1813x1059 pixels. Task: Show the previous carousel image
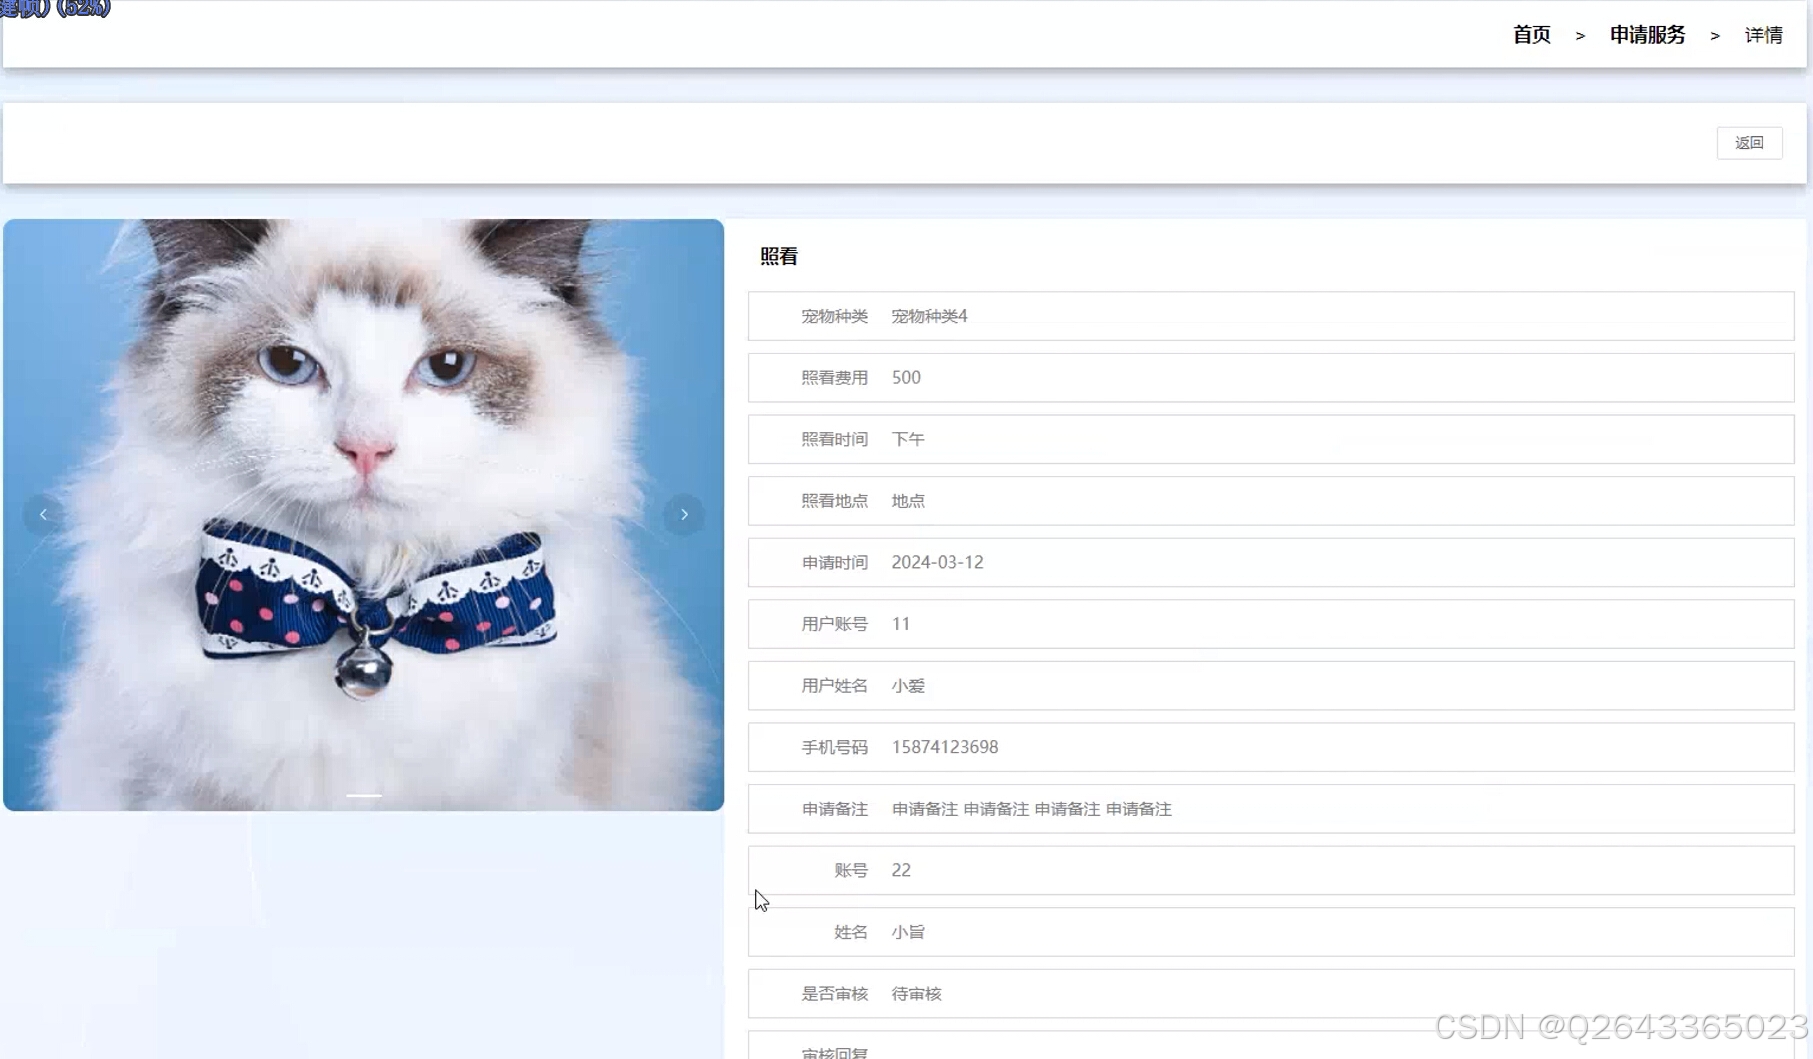click(x=43, y=514)
